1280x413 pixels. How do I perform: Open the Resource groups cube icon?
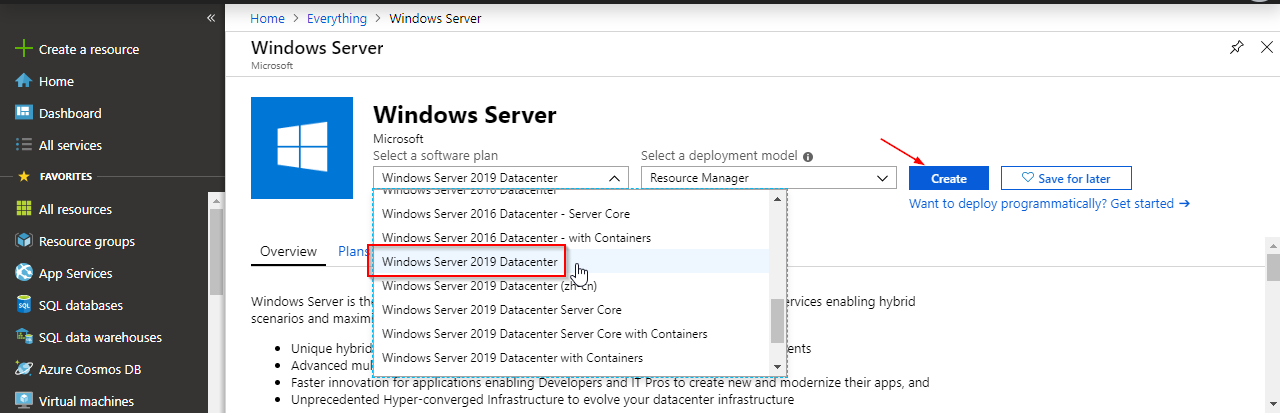[x=24, y=241]
